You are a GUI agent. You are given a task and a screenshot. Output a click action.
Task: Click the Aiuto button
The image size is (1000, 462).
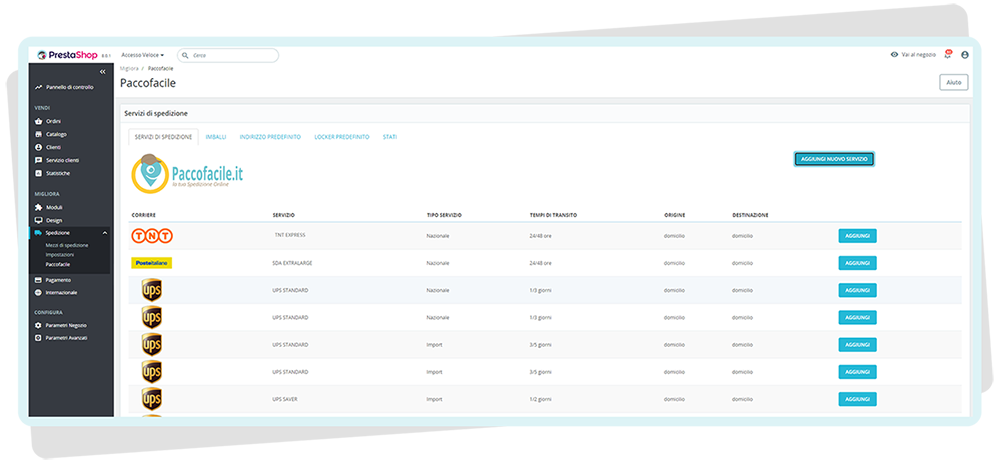click(953, 82)
